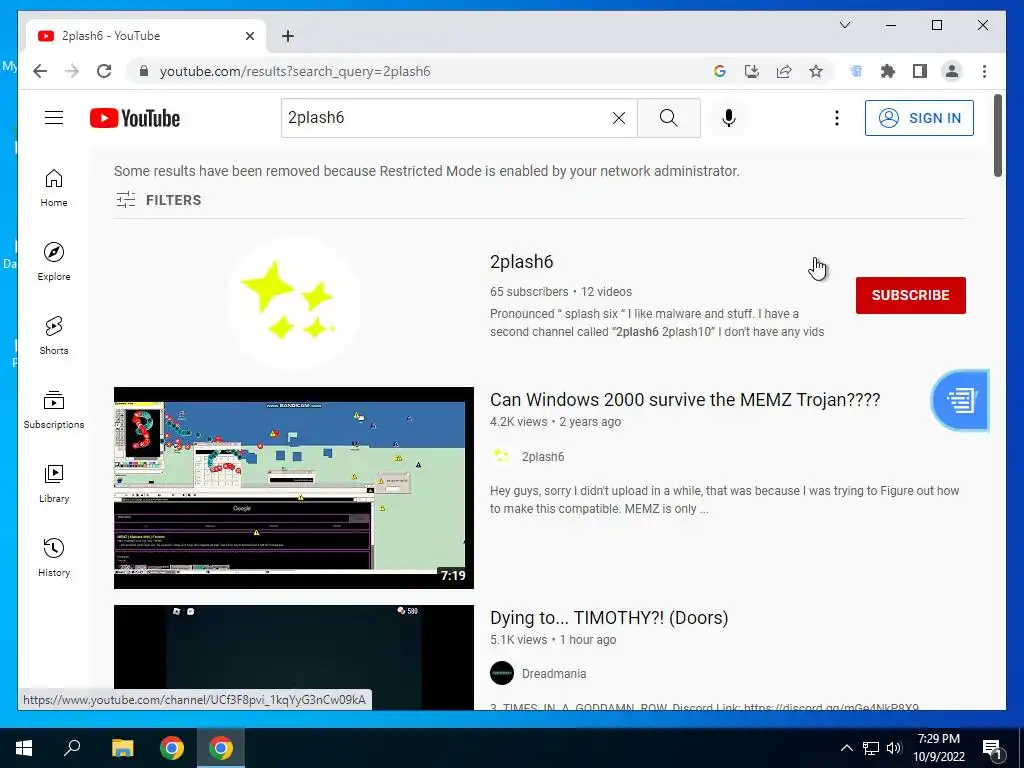This screenshot has width=1024, height=768.
Task: Bookmark this page with star icon
Action: 816,71
